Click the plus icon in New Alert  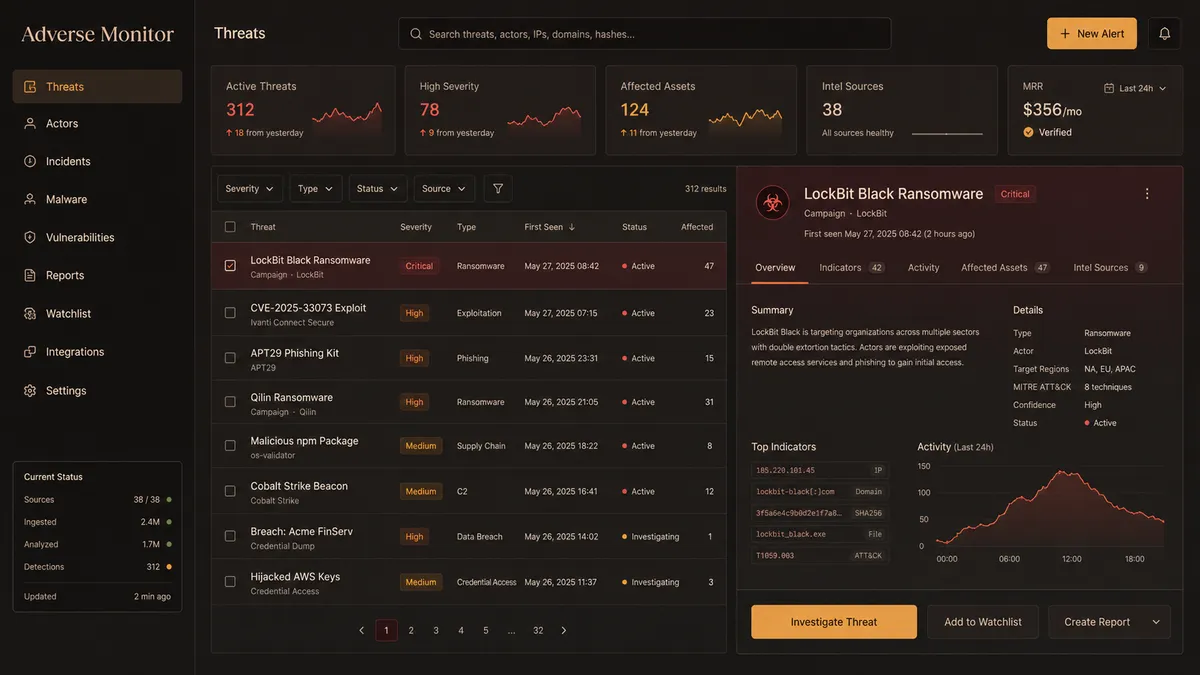(1065, 34)
